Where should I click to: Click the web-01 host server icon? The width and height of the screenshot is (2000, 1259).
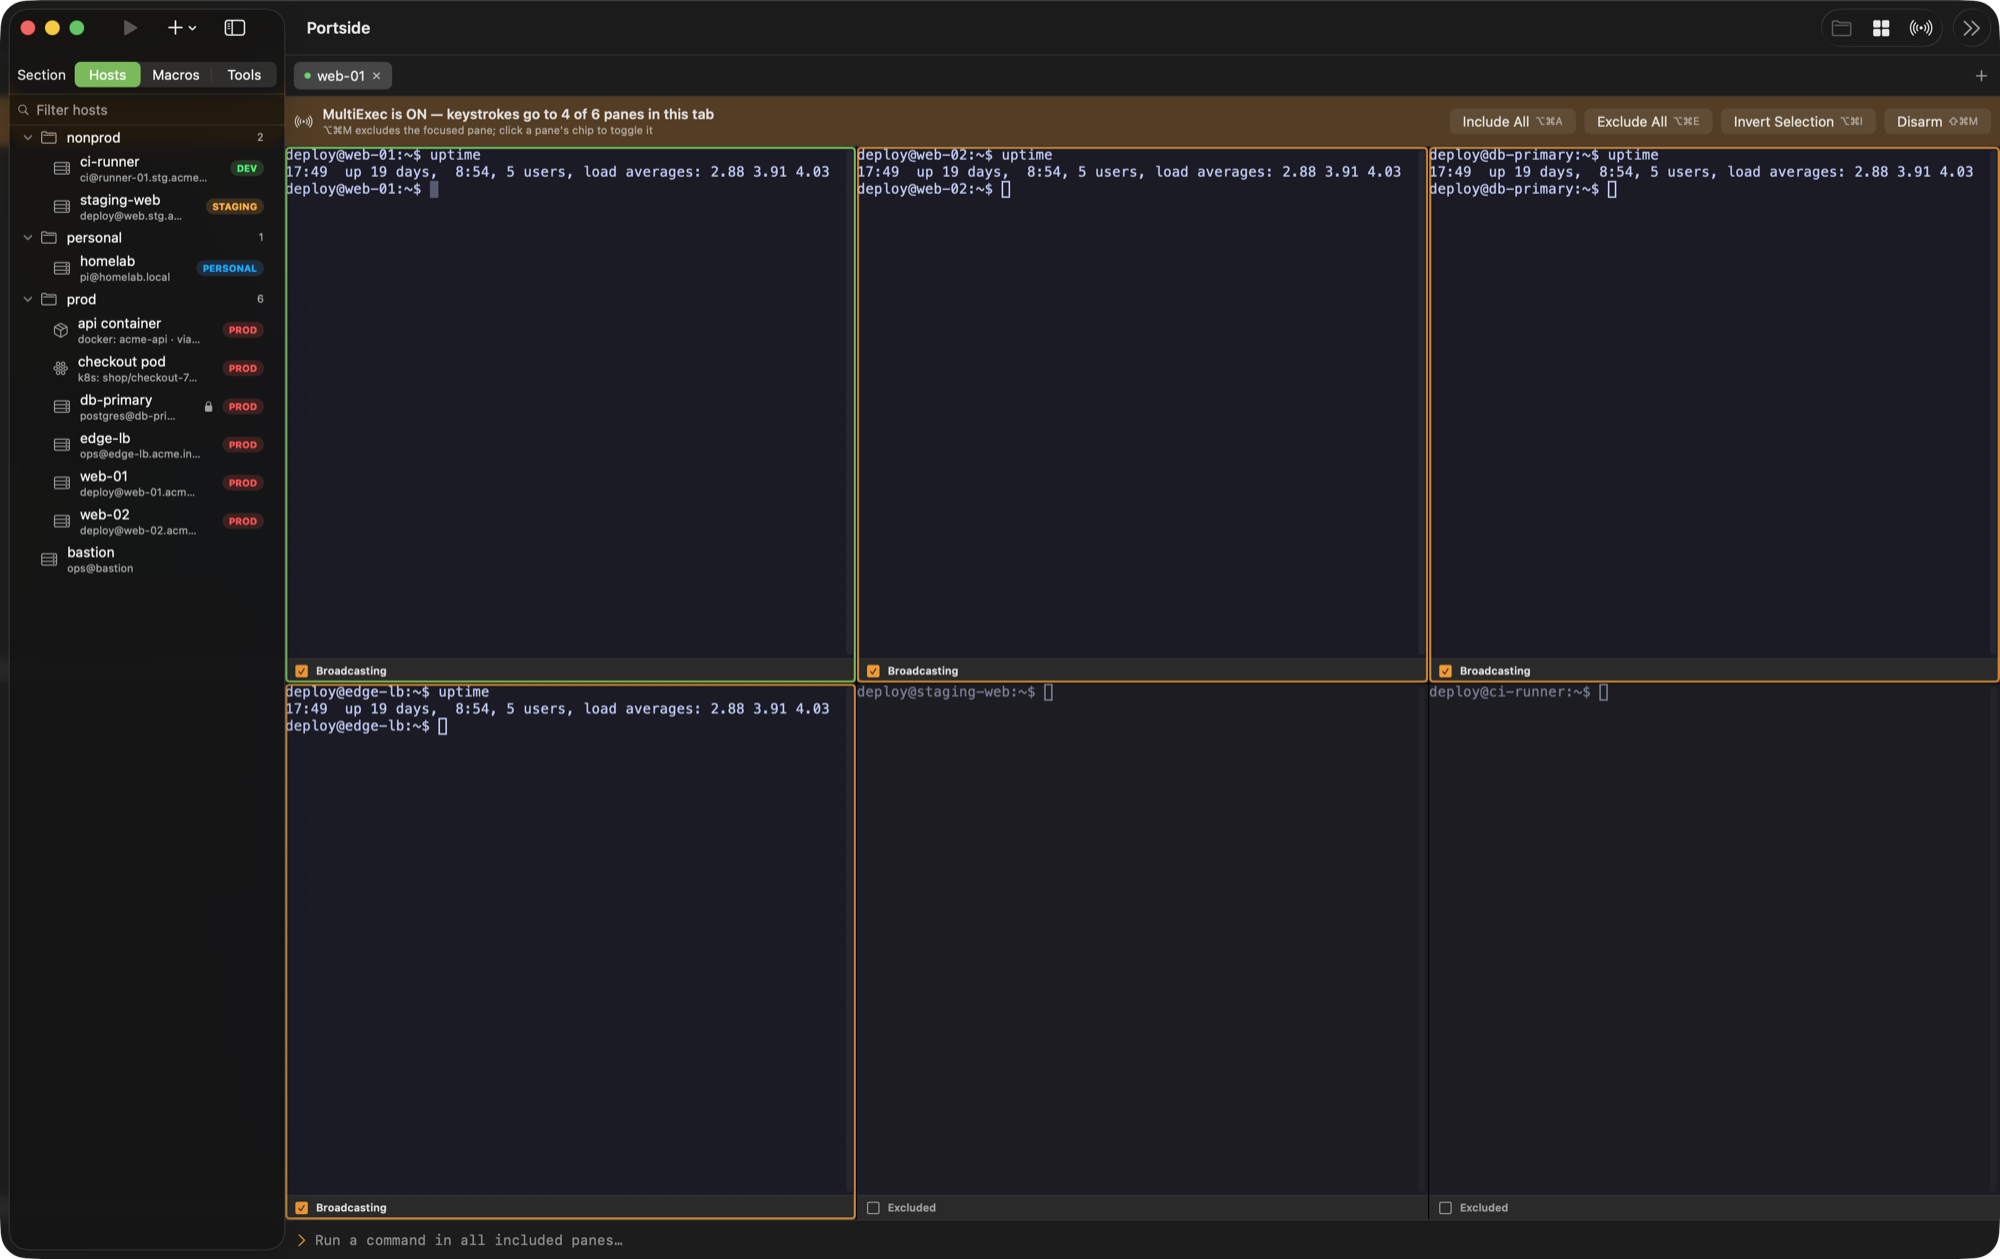(62, 483)
